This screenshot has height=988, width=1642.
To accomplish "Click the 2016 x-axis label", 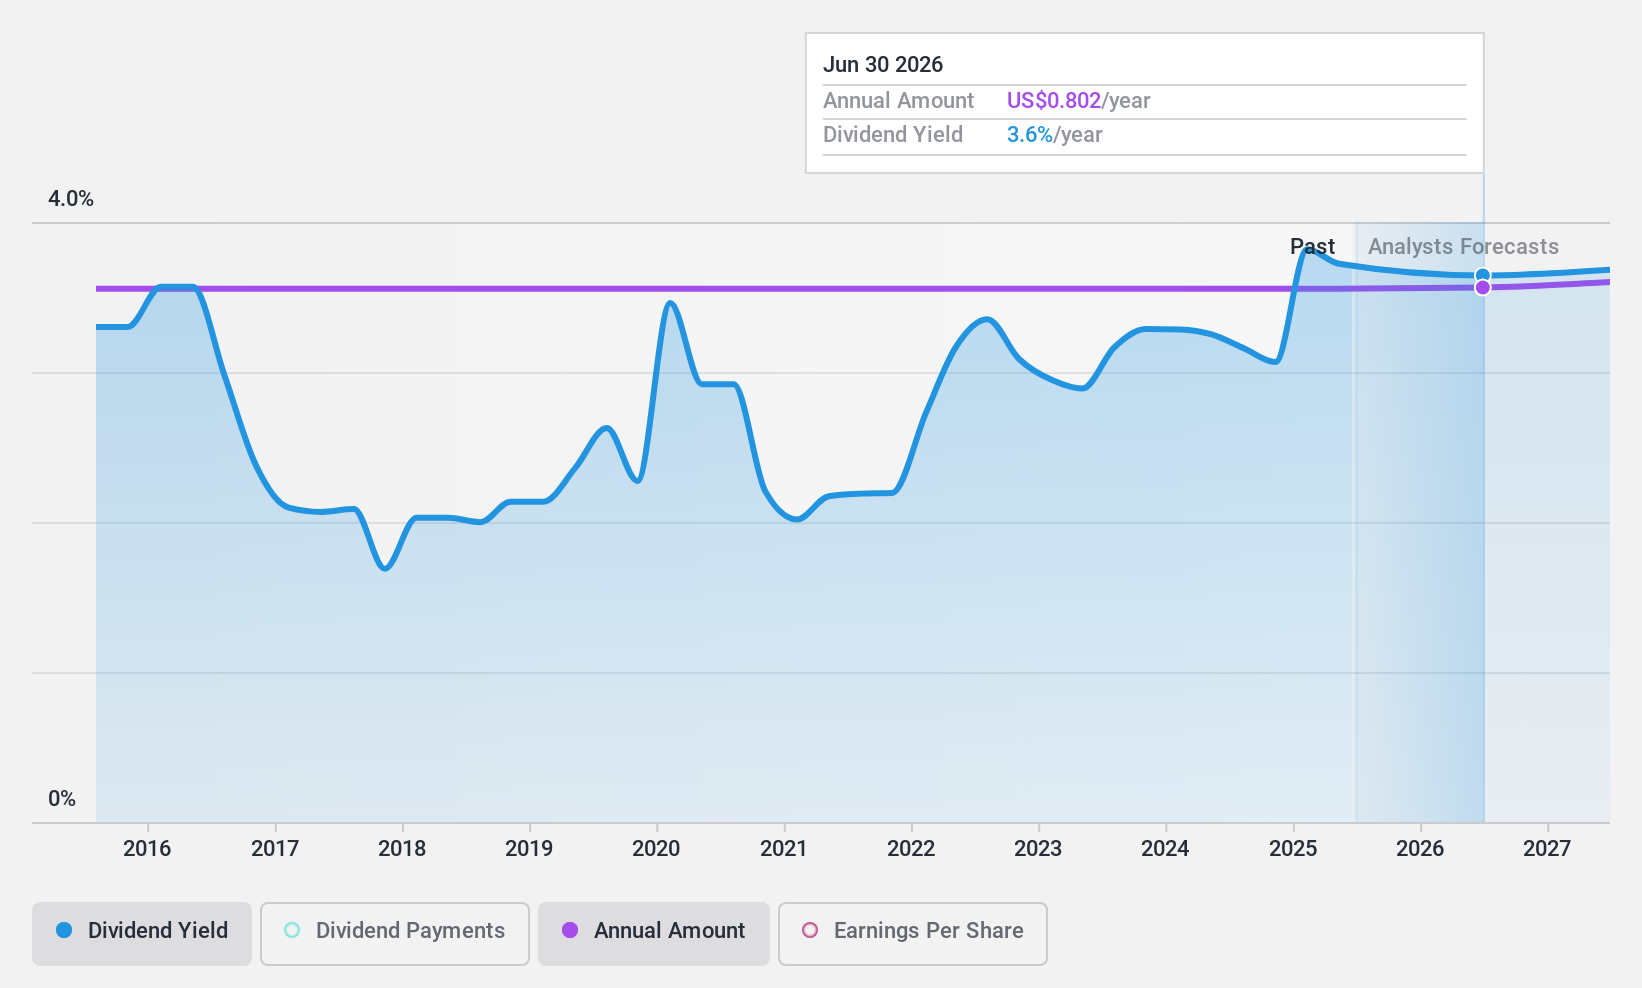I will pos(147,849).
